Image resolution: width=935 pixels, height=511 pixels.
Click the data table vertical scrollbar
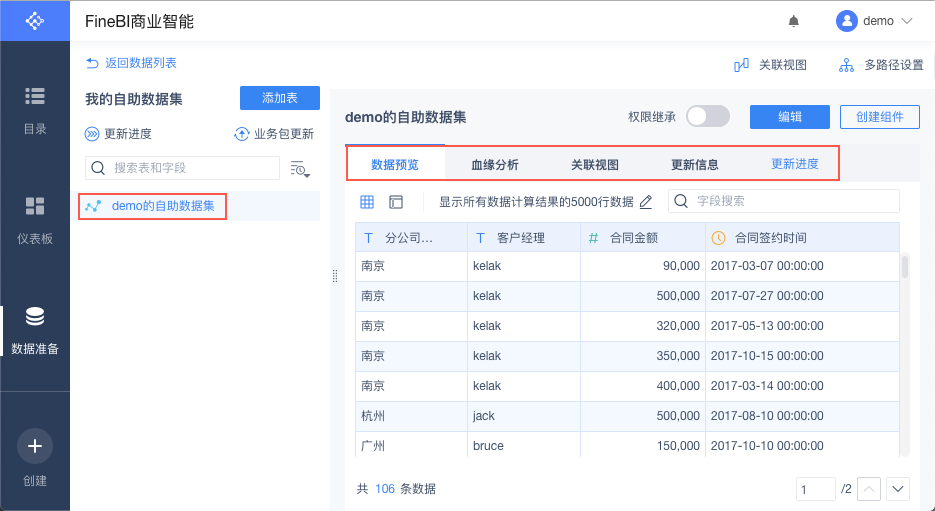click(905, 268)
